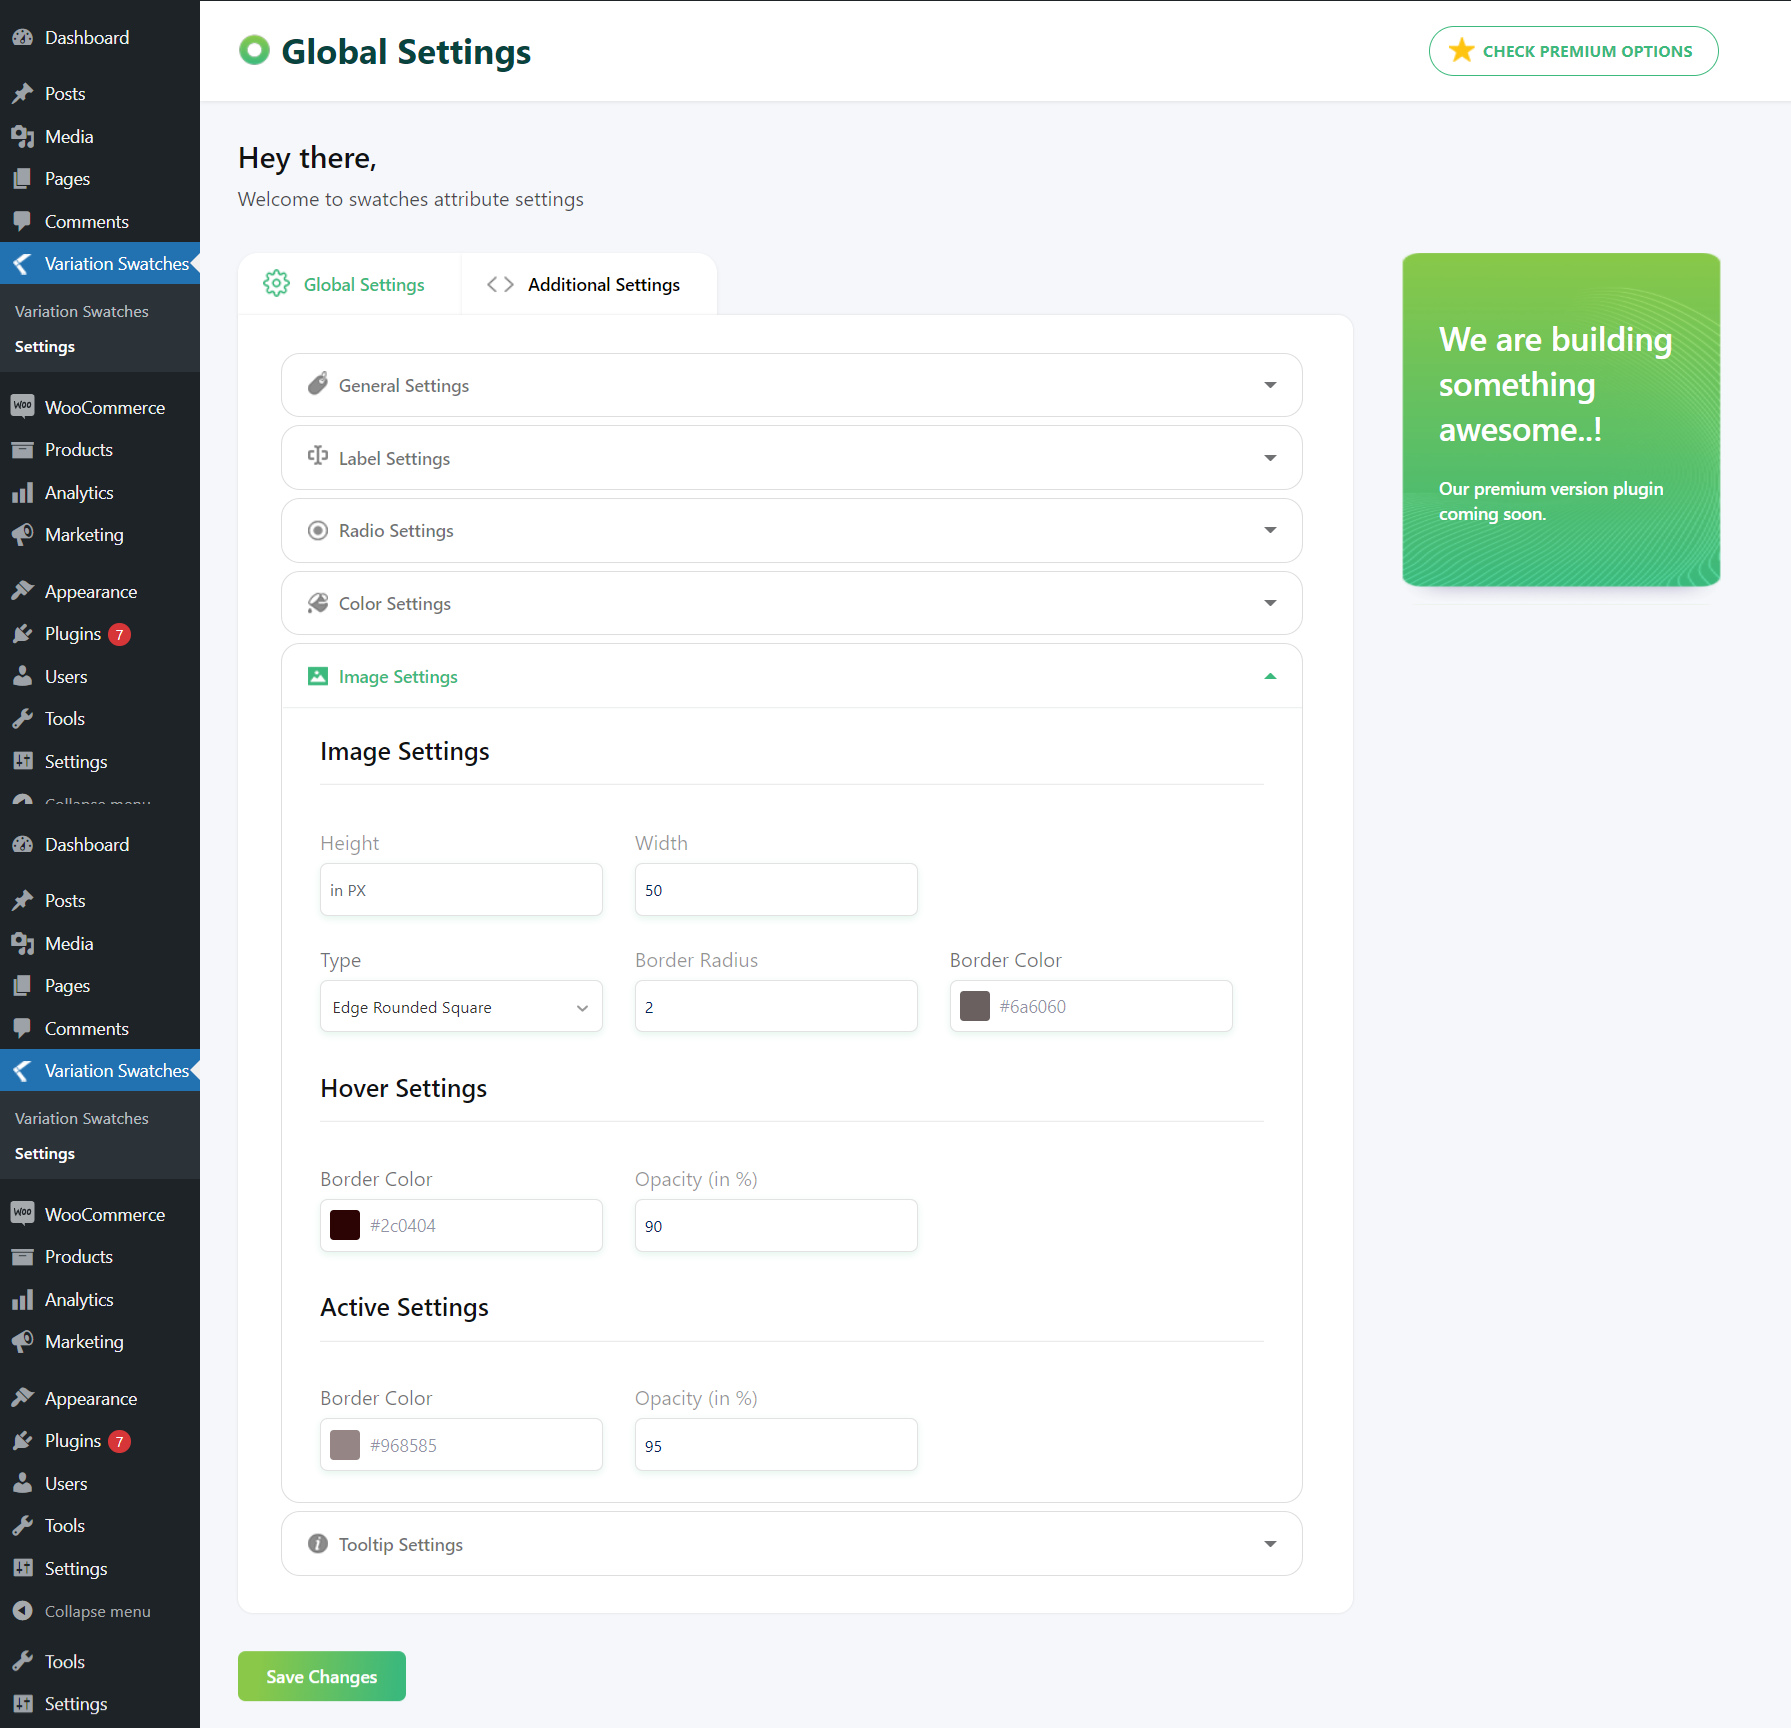Image resolution: width=1791 pixels, height=1728 pixels.
Task: Click the topmost WooCommerce logo icon in sidebar
Action: [x=22, y=406]
